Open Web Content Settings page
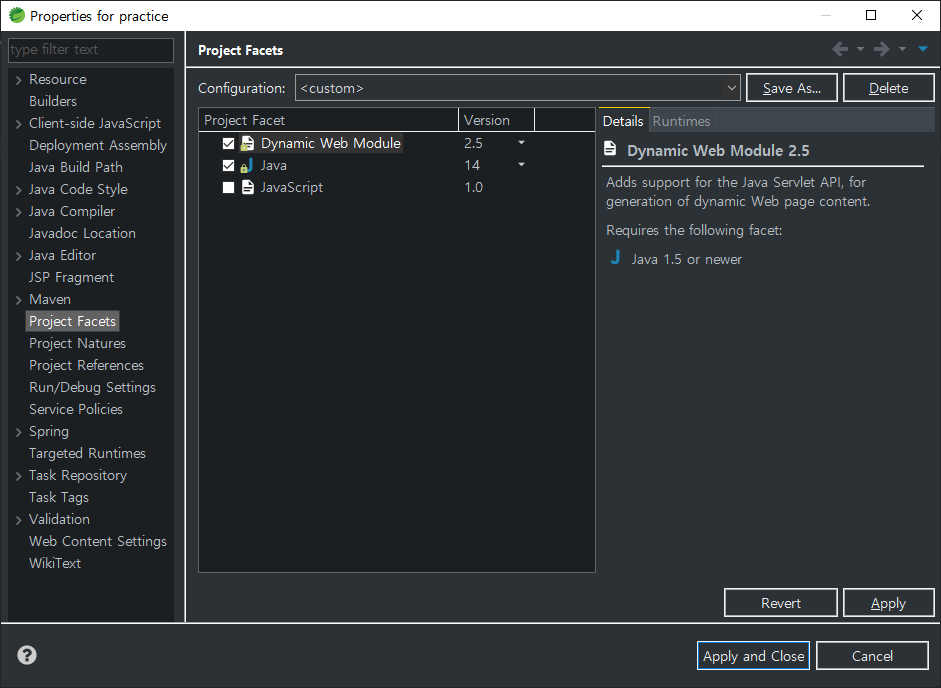This screenshot has width=941, height=688. coord(98,541)
